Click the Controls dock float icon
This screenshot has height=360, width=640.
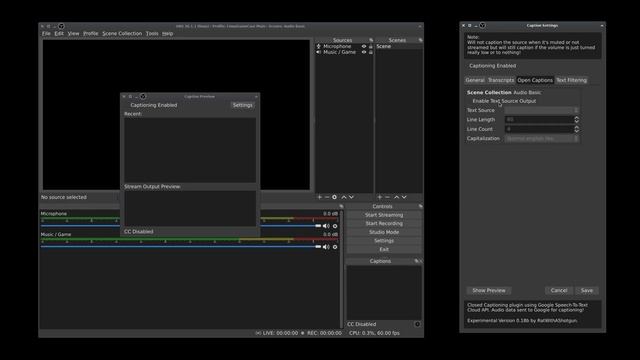point(420,207)
